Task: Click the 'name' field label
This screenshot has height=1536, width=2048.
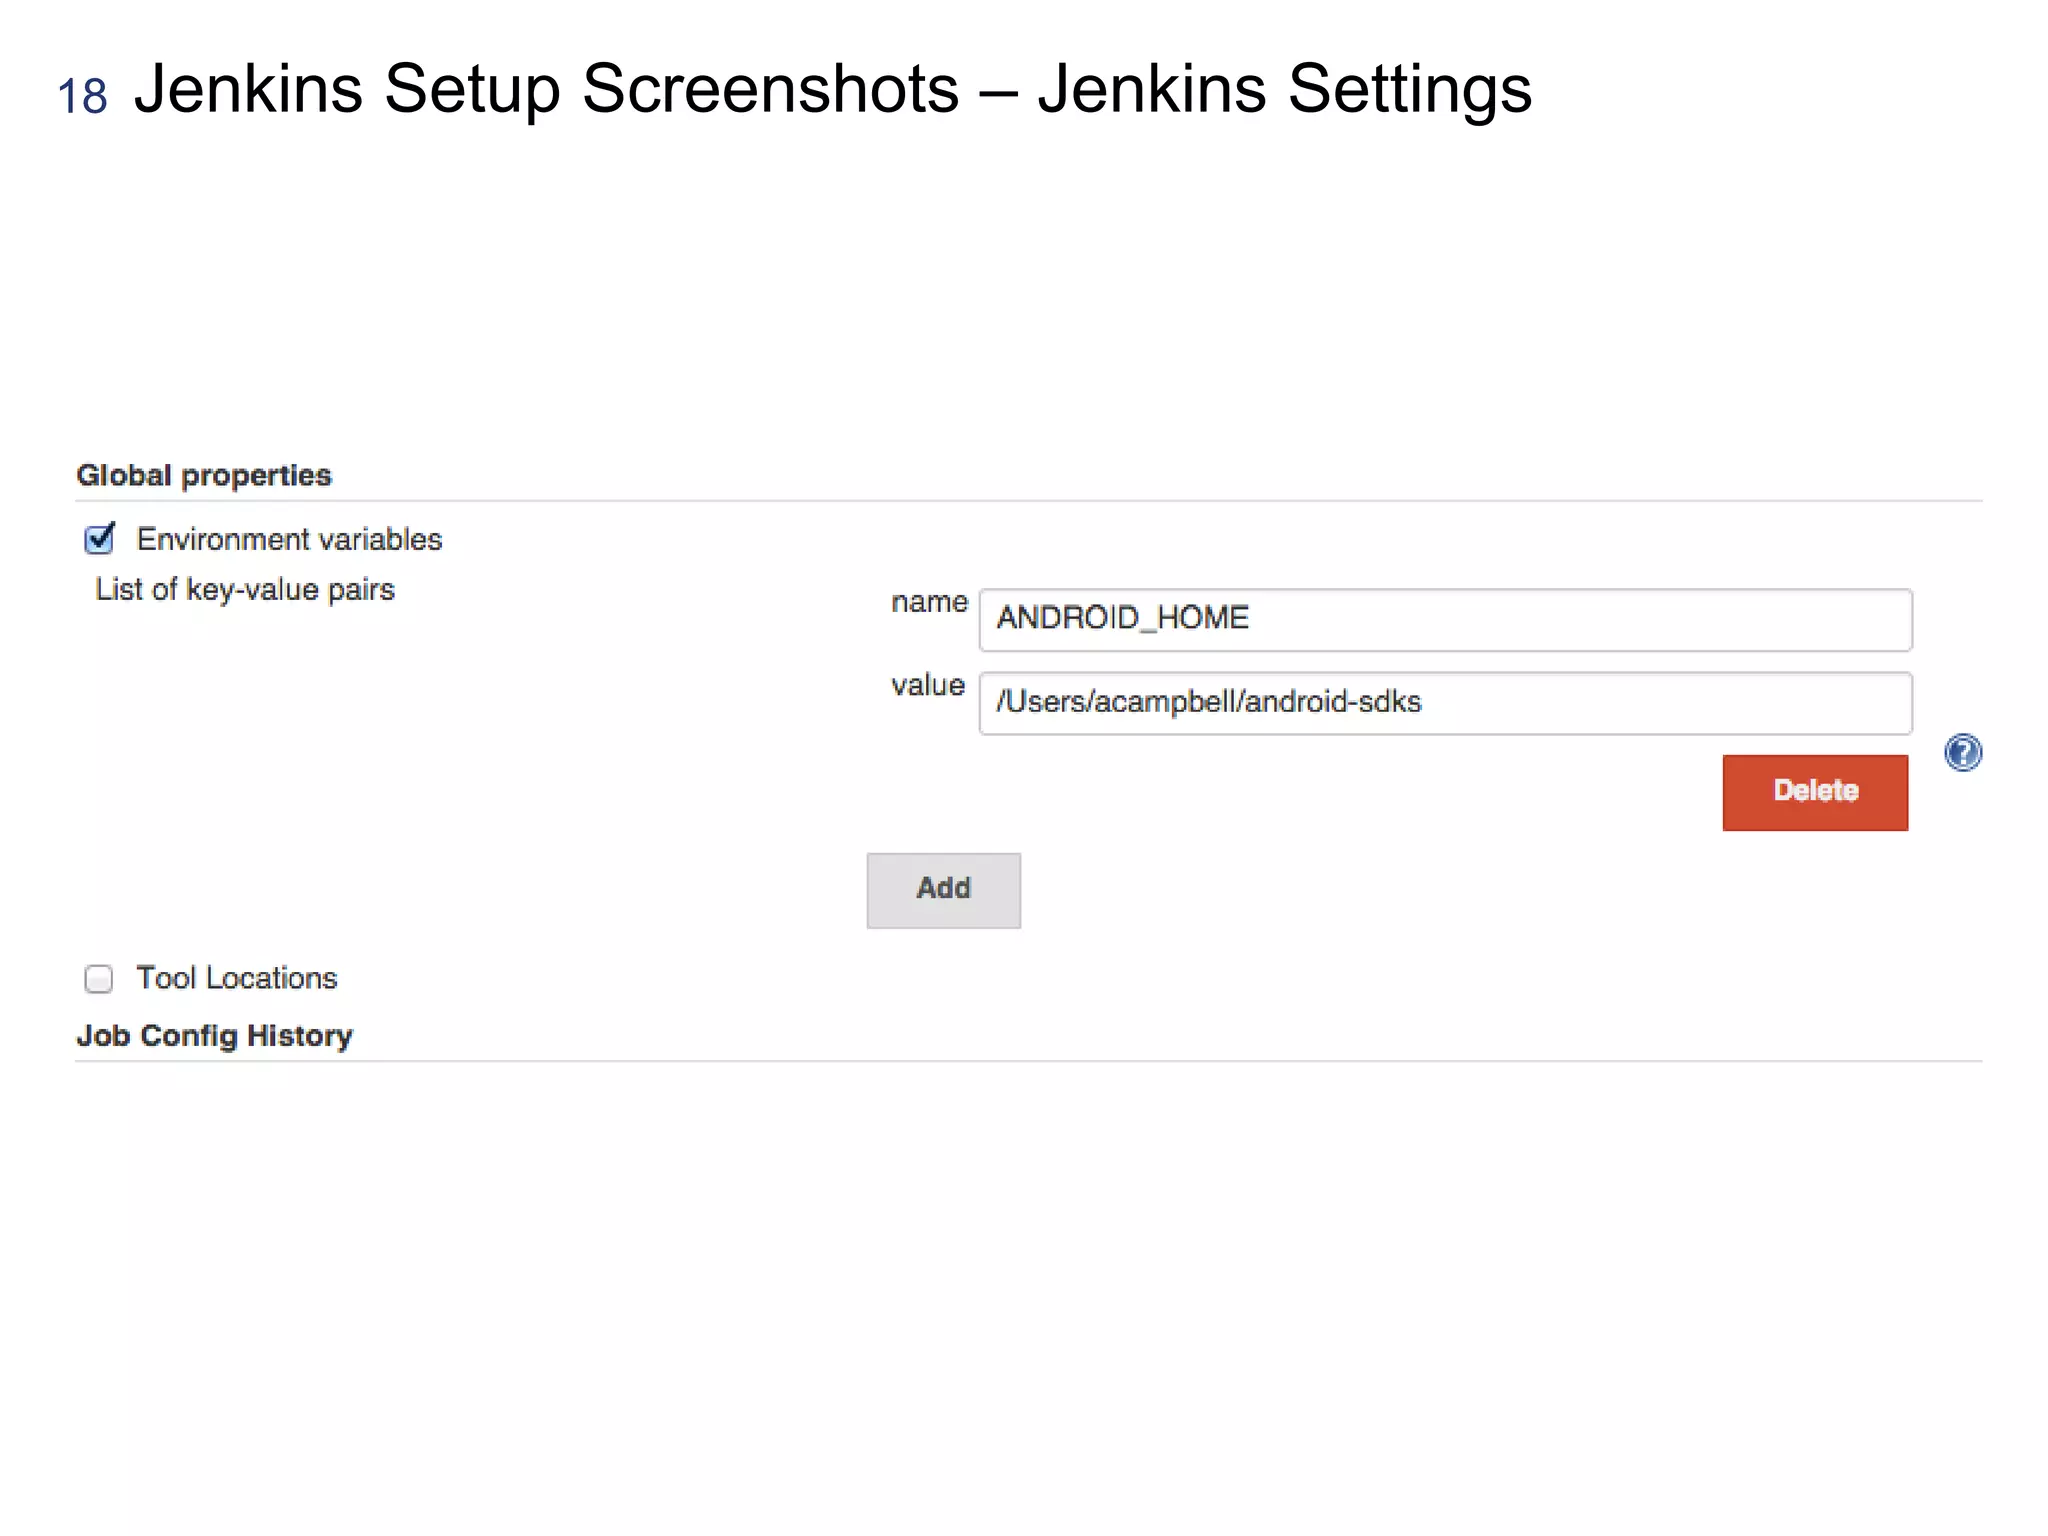Action: pyautogui.click(x=929, y=602)
